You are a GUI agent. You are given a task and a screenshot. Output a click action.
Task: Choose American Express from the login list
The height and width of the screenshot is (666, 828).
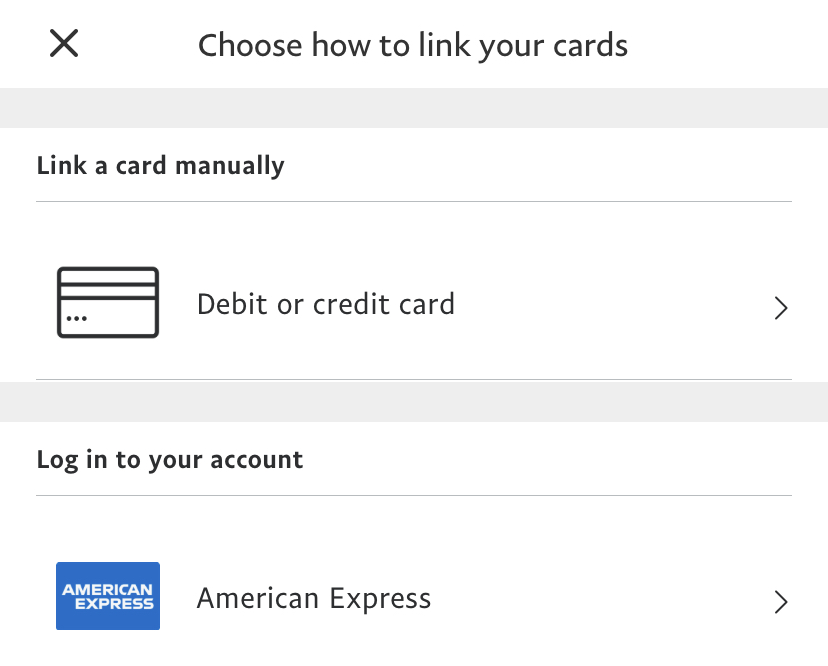point(314,599)
